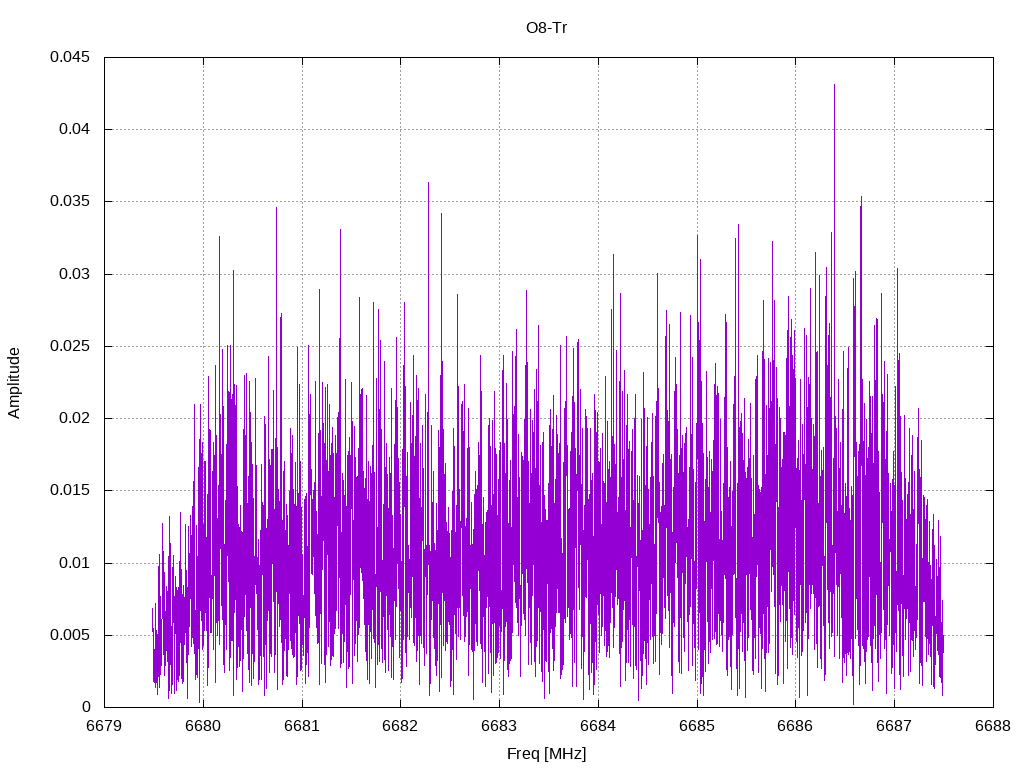Click the y-axis zero tick label

click(x=86, y=707)
